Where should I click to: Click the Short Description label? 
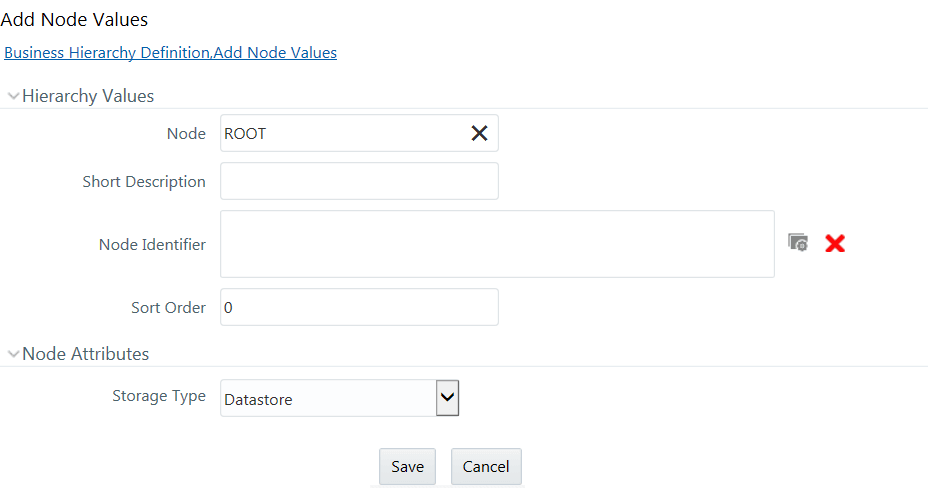point(144,182)
